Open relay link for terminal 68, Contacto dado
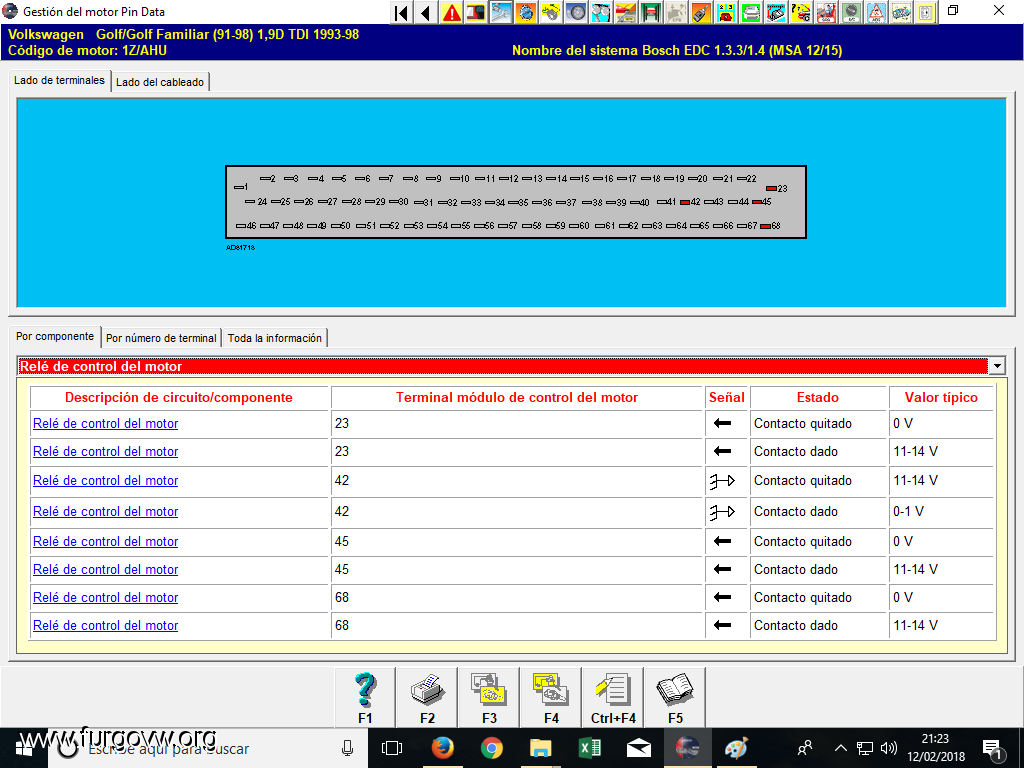1024x768 pixels. (x=106, y=626)
